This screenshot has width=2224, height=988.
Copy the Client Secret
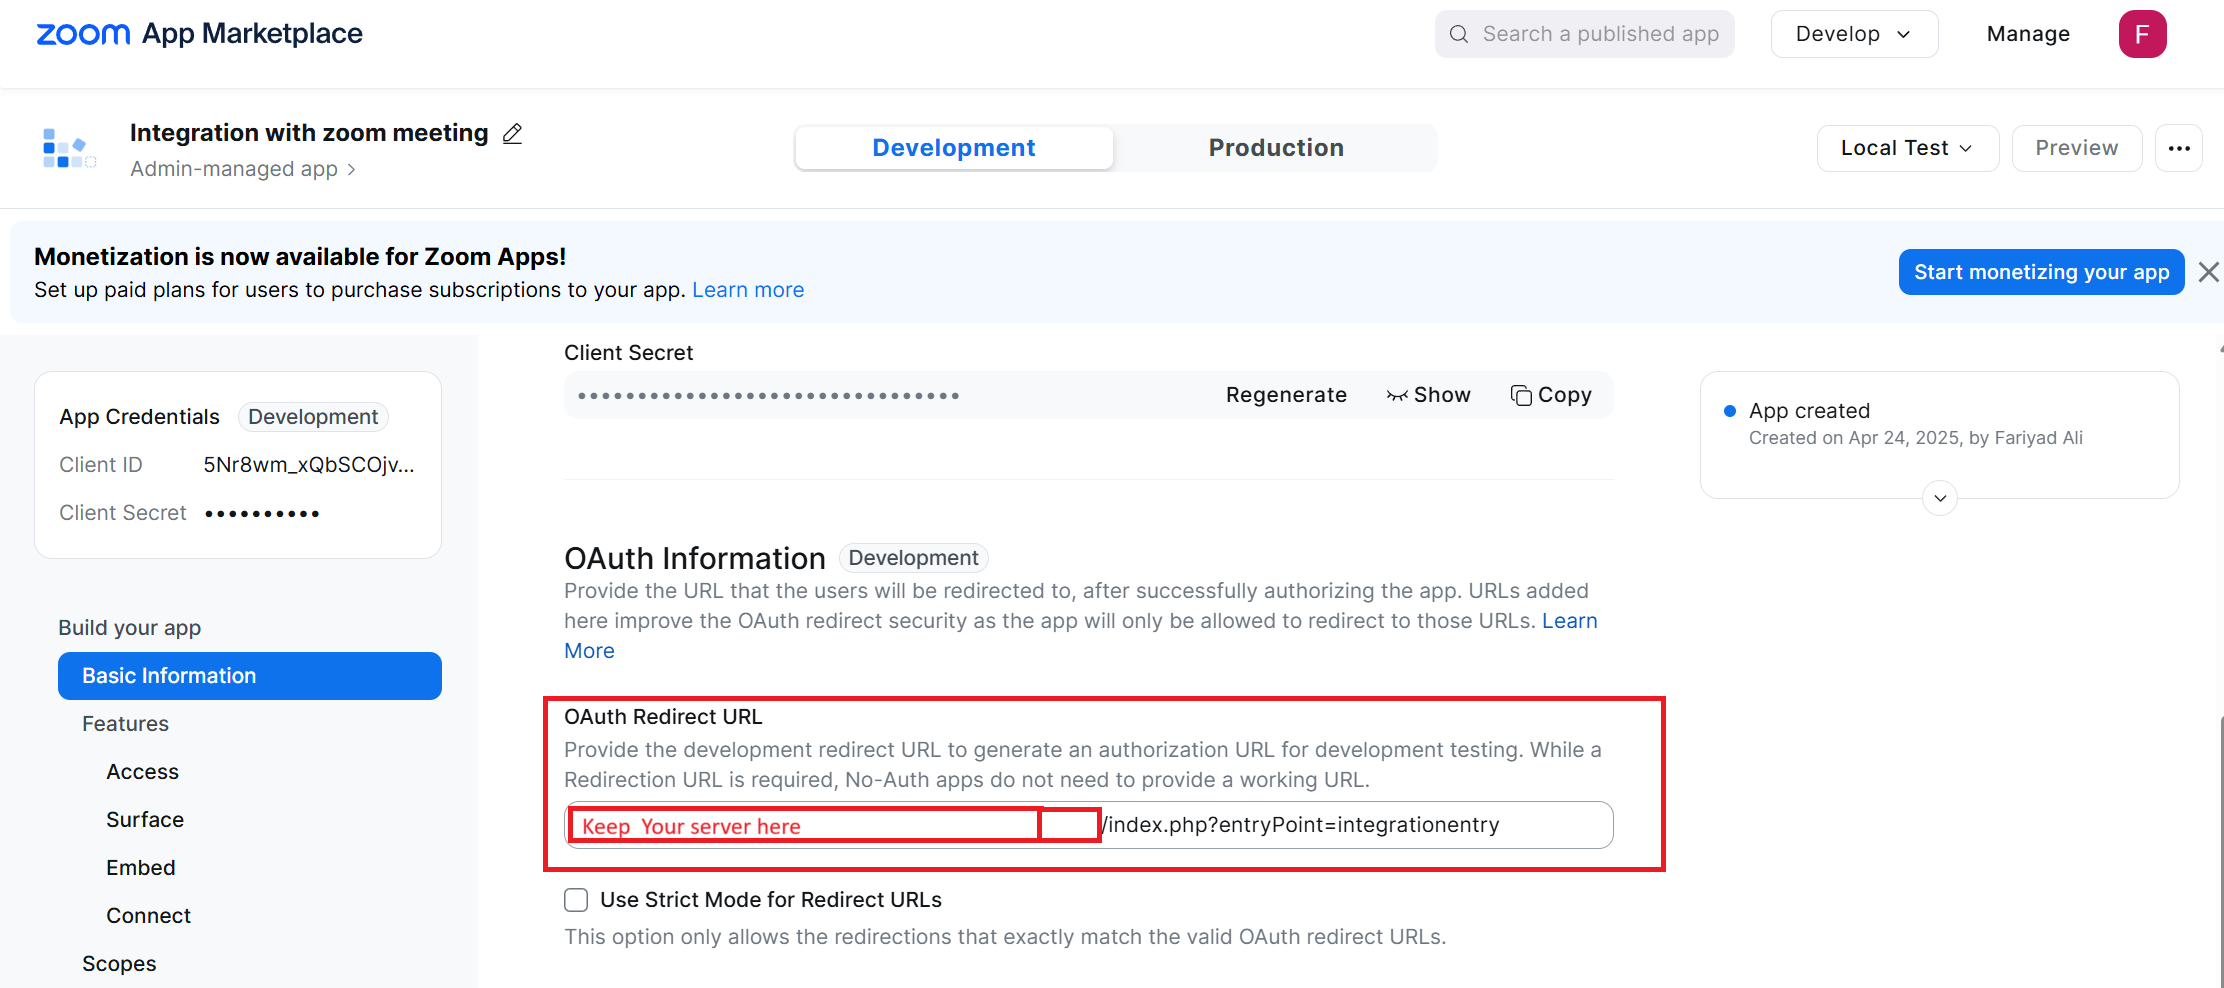click(x=1551, y=395)
